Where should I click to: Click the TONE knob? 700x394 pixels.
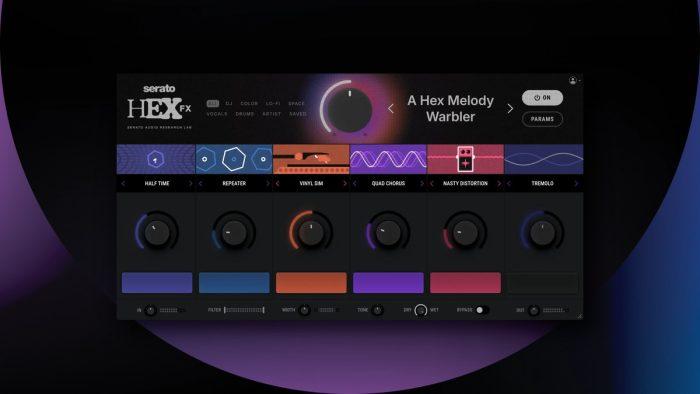377,310
